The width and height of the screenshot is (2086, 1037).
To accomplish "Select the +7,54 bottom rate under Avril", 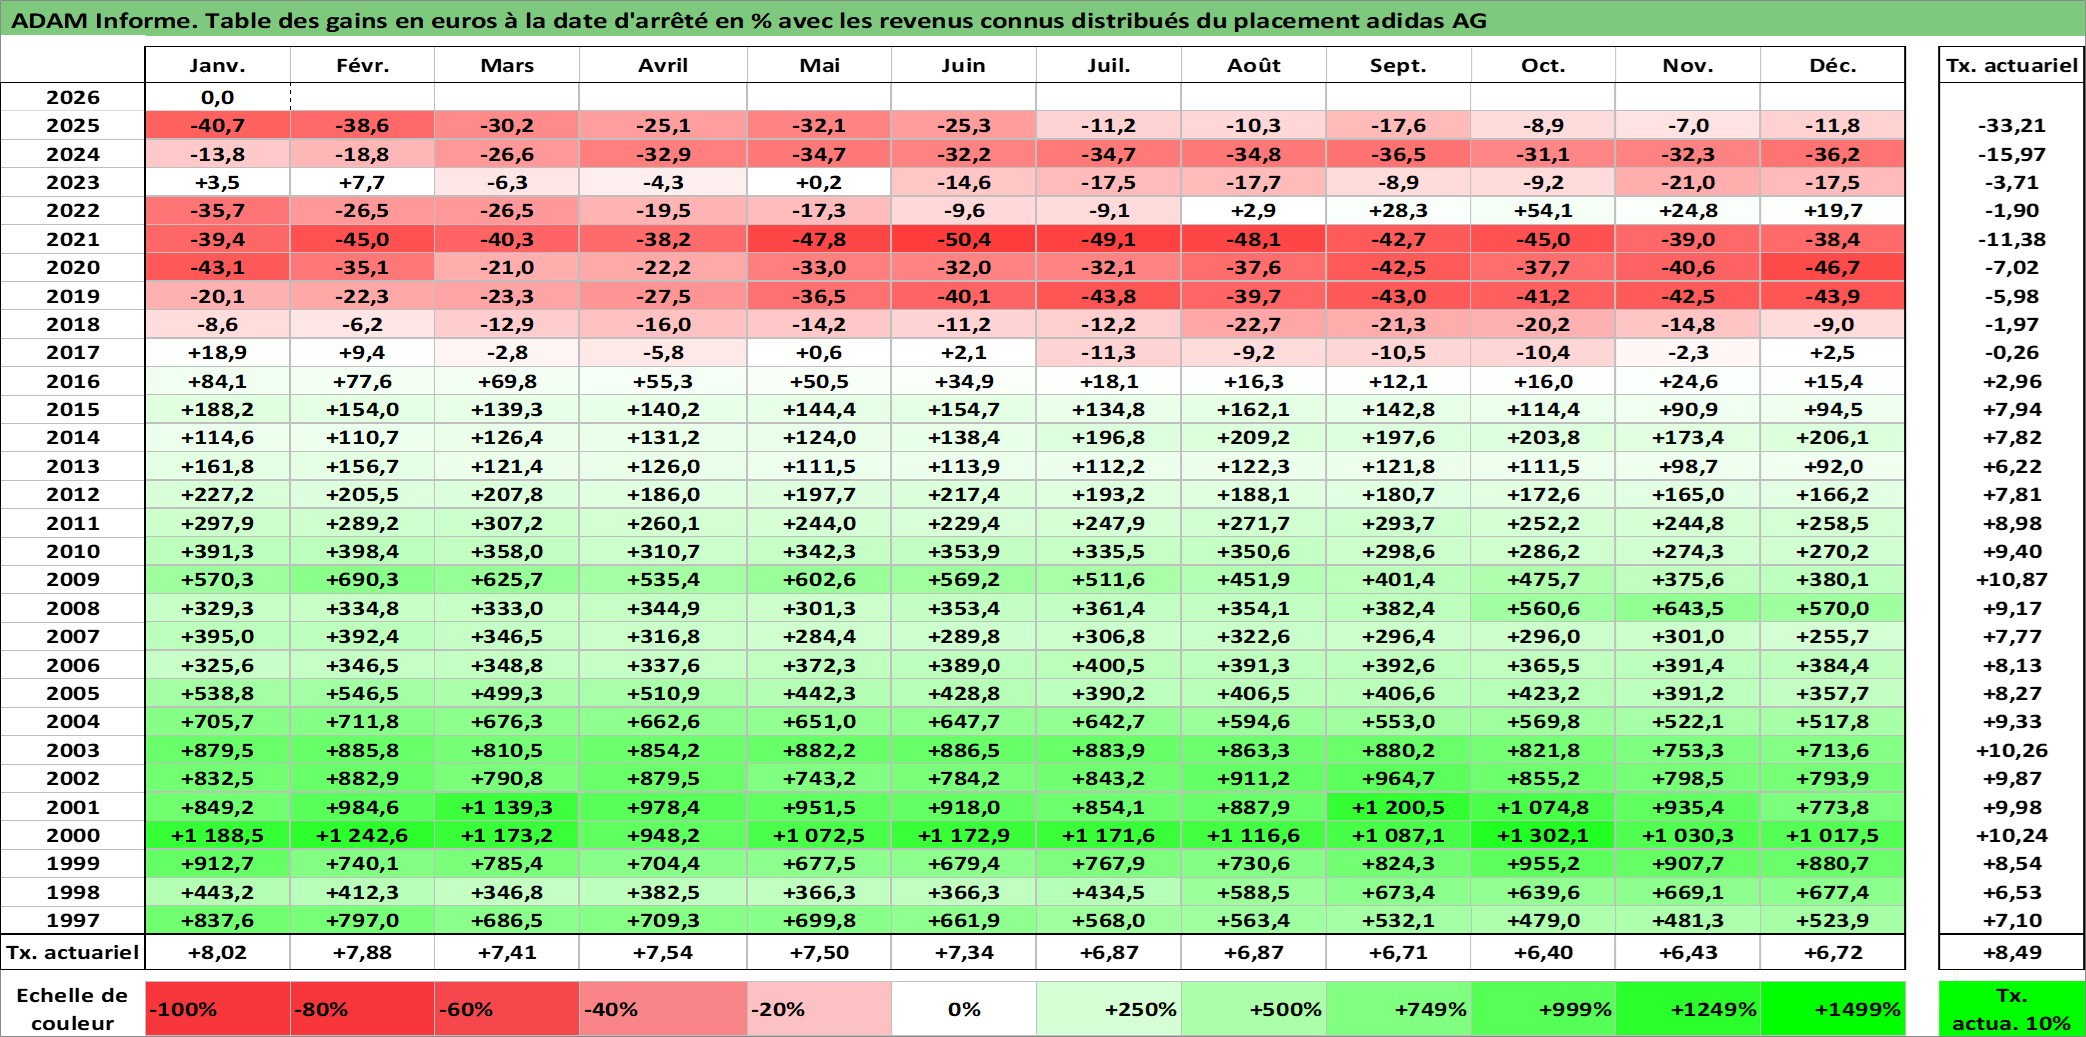I will 663,952.
